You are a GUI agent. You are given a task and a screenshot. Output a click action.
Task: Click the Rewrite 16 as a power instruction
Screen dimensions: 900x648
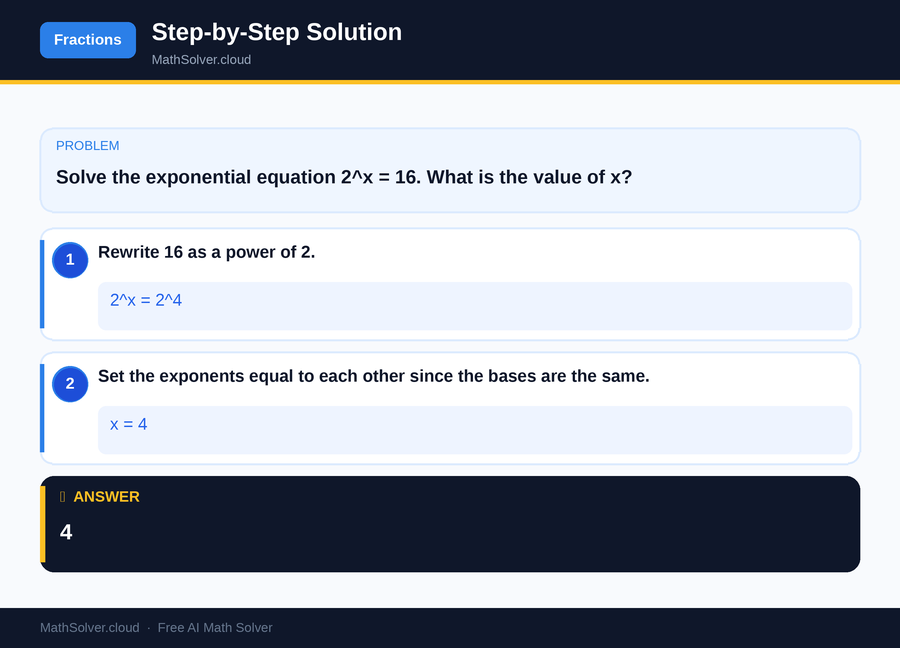tap(206, 252)
